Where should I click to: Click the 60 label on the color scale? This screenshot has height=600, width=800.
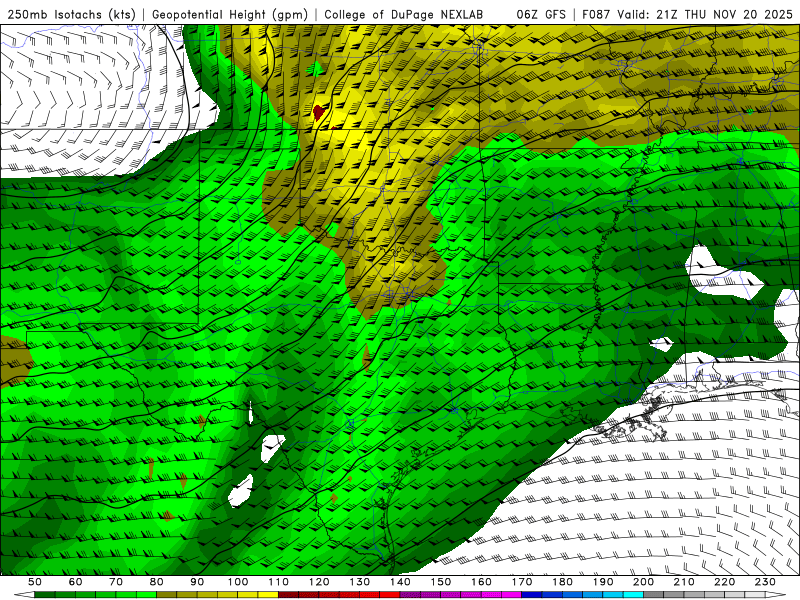(x=75, y=582)
